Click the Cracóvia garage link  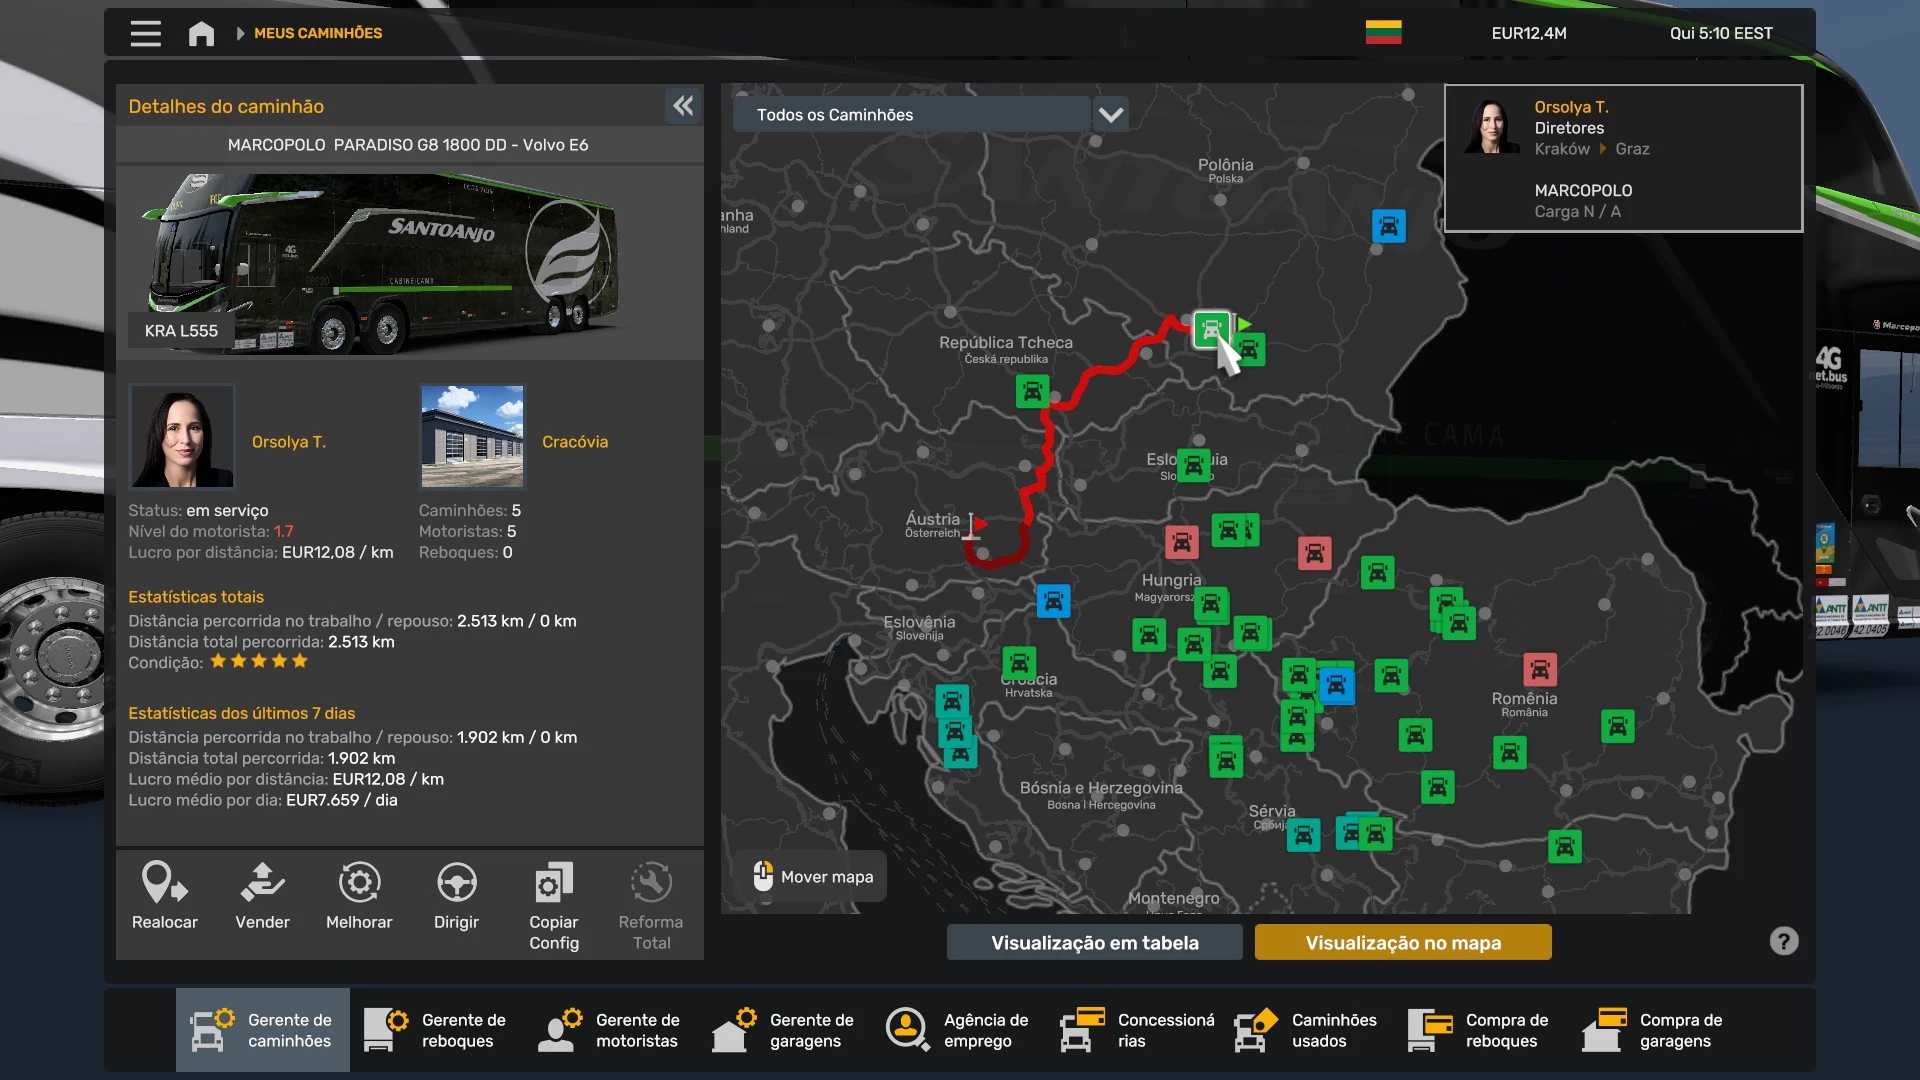pyautogui.click(x=574, y=442)
